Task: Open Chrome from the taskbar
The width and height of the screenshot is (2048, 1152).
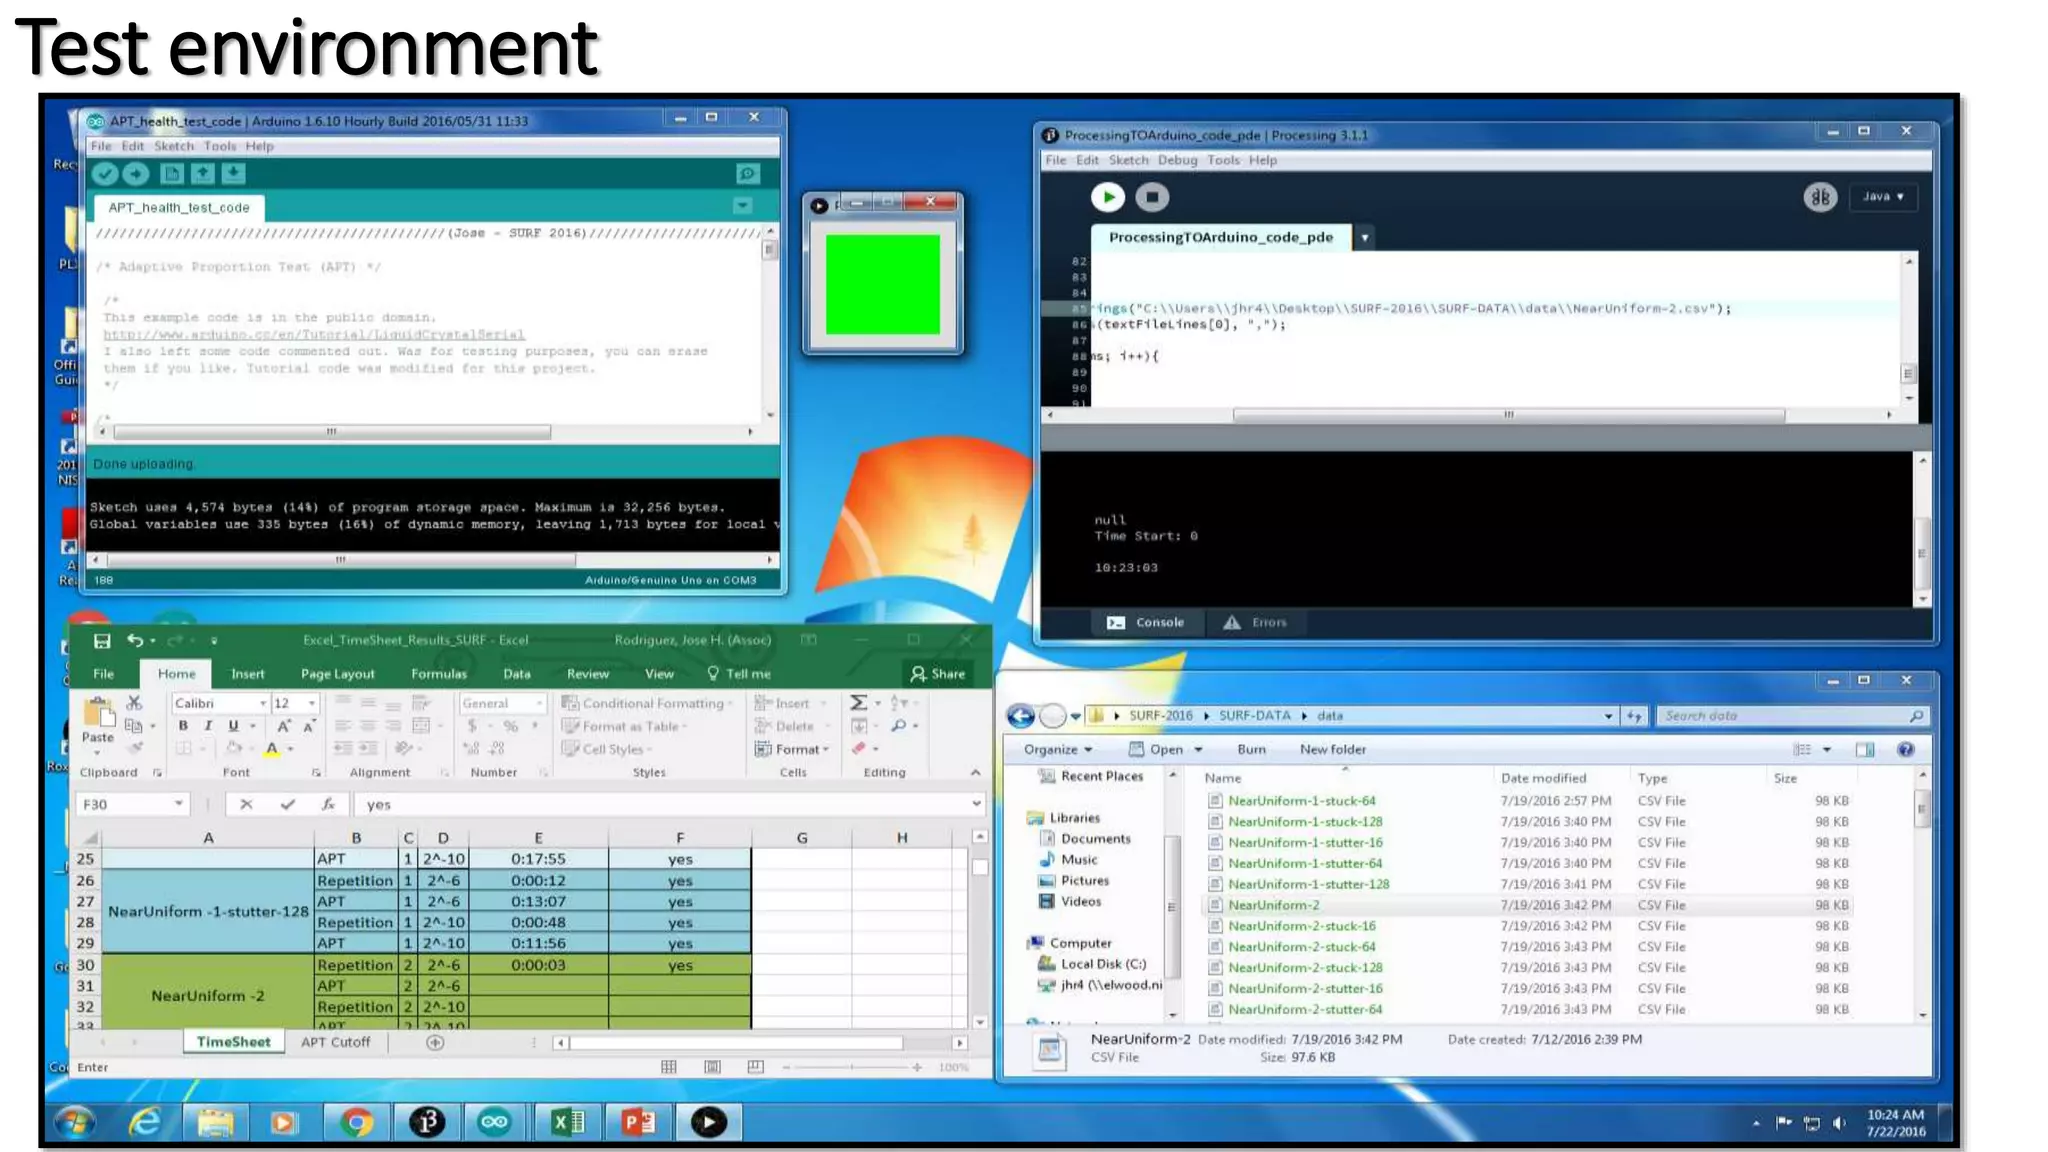Action: pos(356,1123)
